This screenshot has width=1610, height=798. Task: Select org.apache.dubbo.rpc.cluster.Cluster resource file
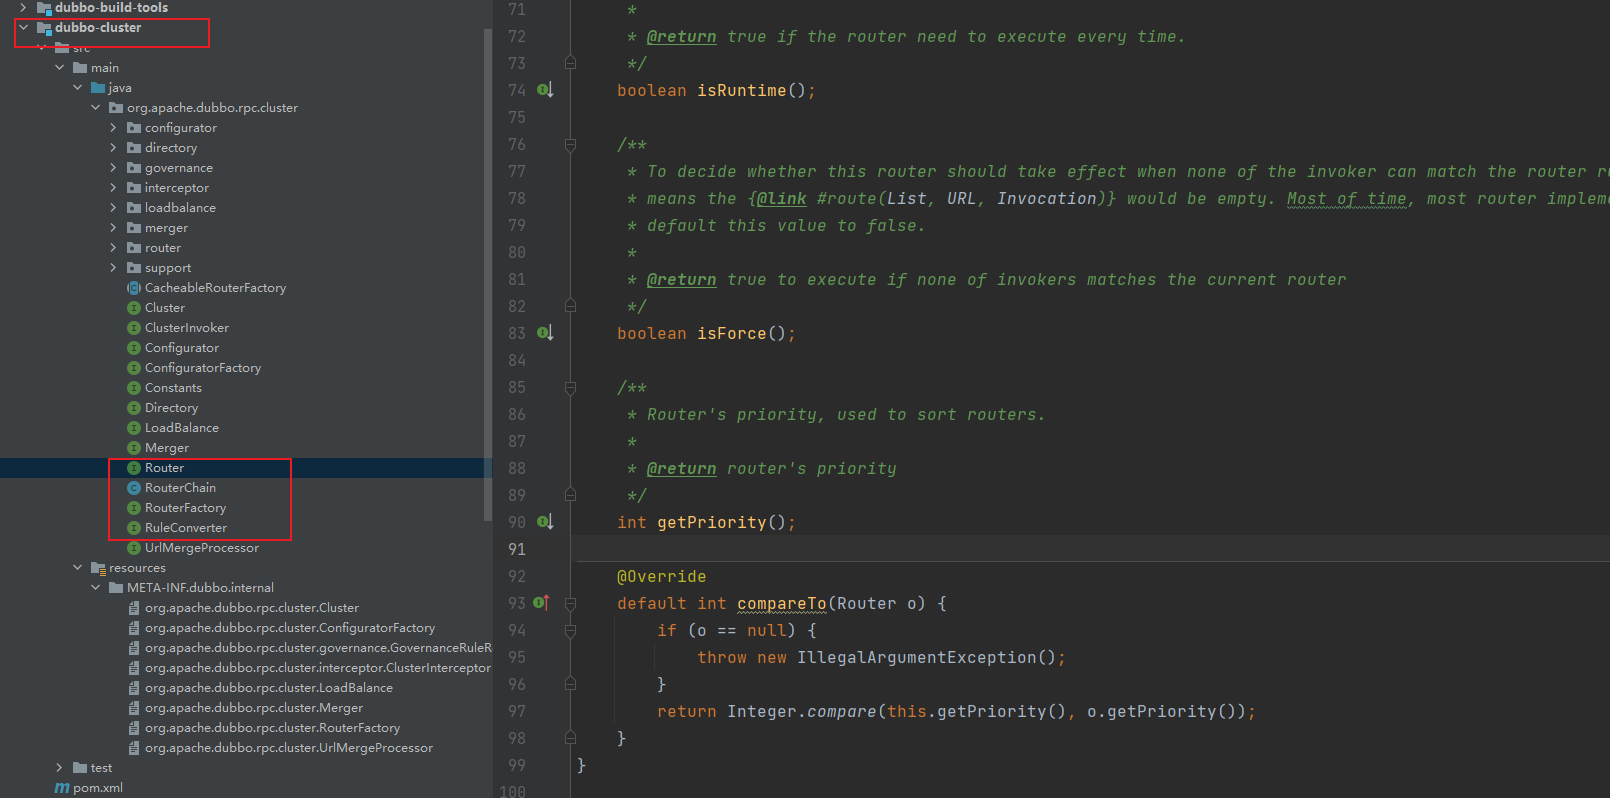[x=252, y=608]
